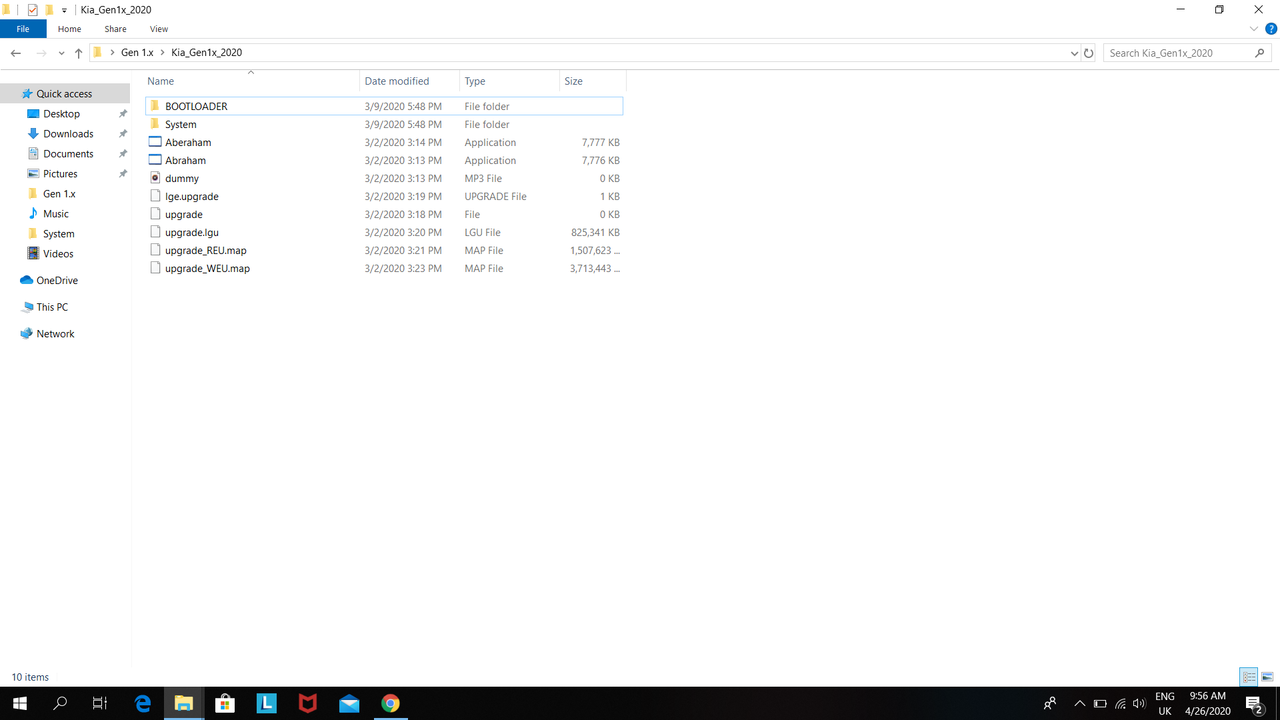Open the View ribbon tab

click(x=159, y=29)
